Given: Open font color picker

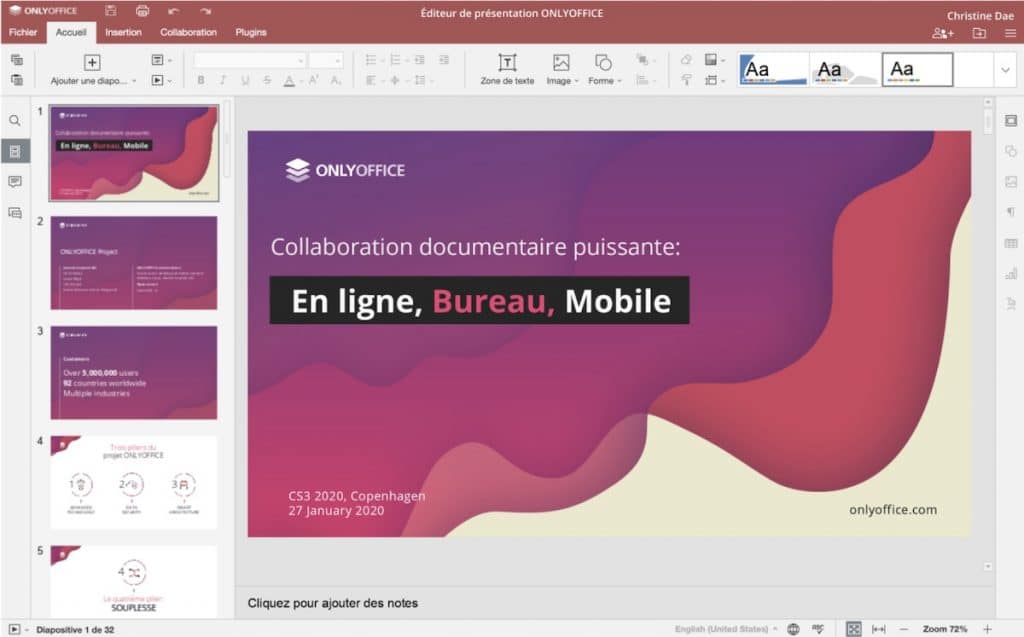Looking at the screenshot, I should 291,80.
